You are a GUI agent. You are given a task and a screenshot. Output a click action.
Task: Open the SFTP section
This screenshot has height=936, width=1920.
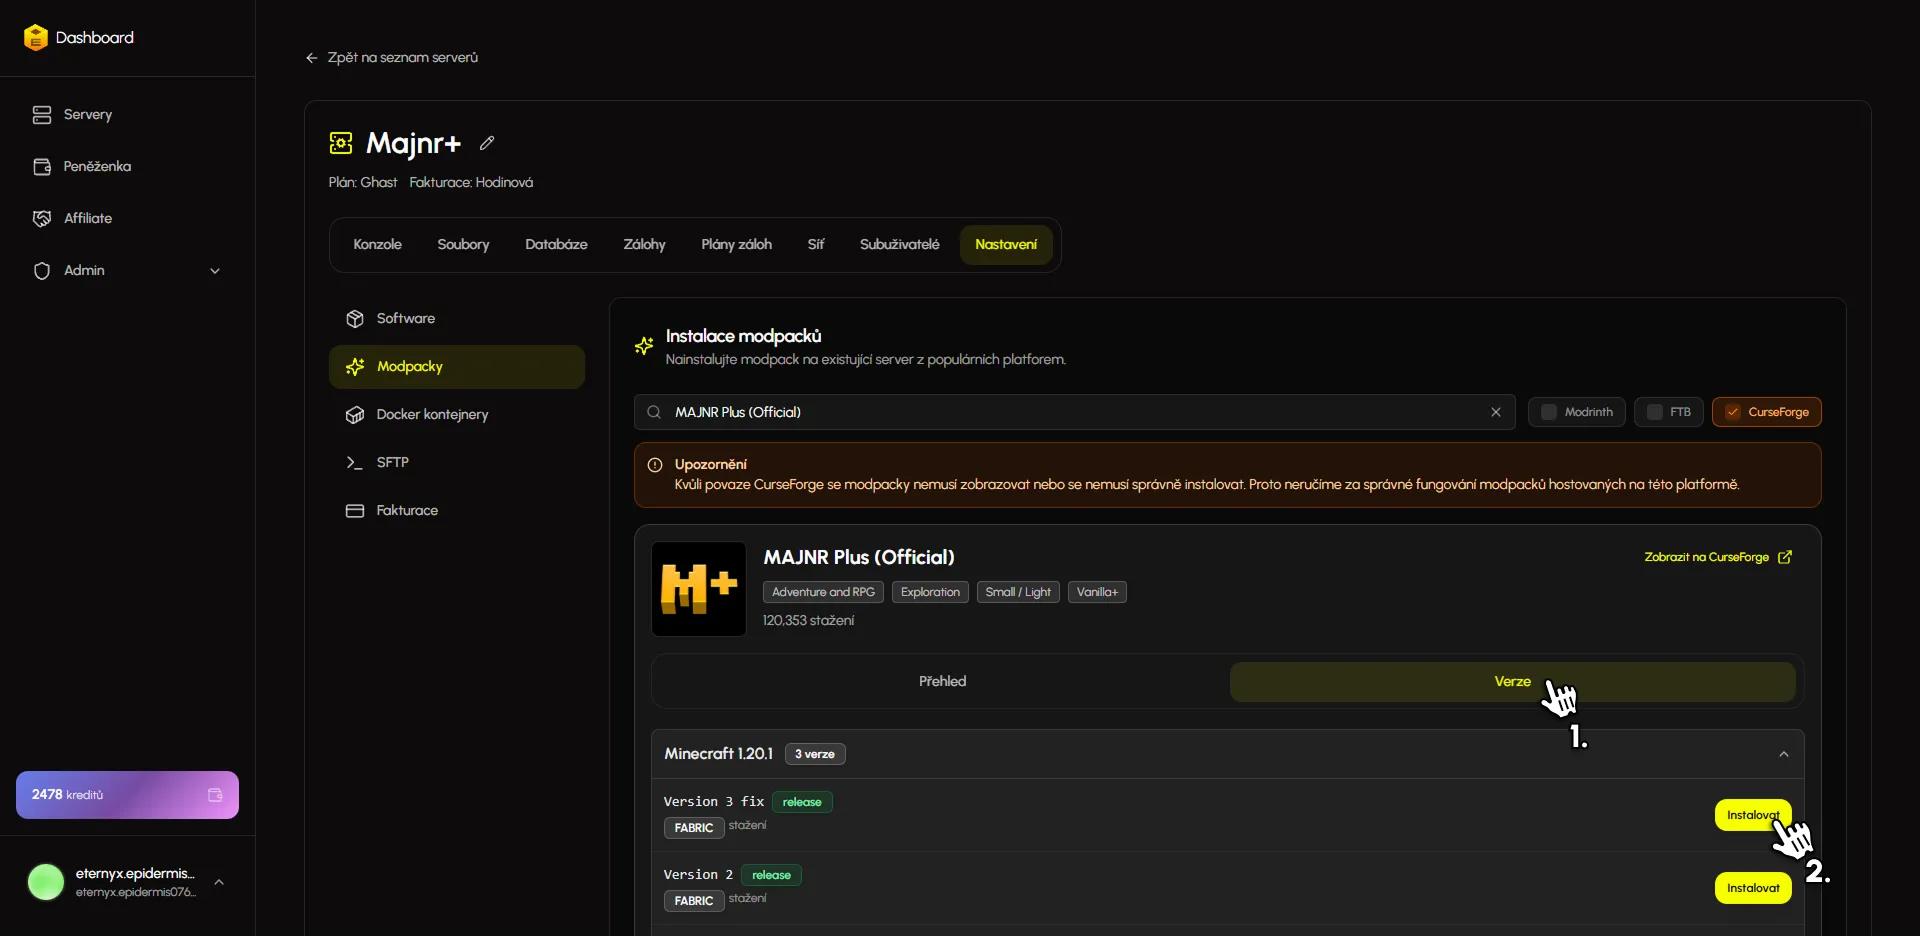pos(457,463)
